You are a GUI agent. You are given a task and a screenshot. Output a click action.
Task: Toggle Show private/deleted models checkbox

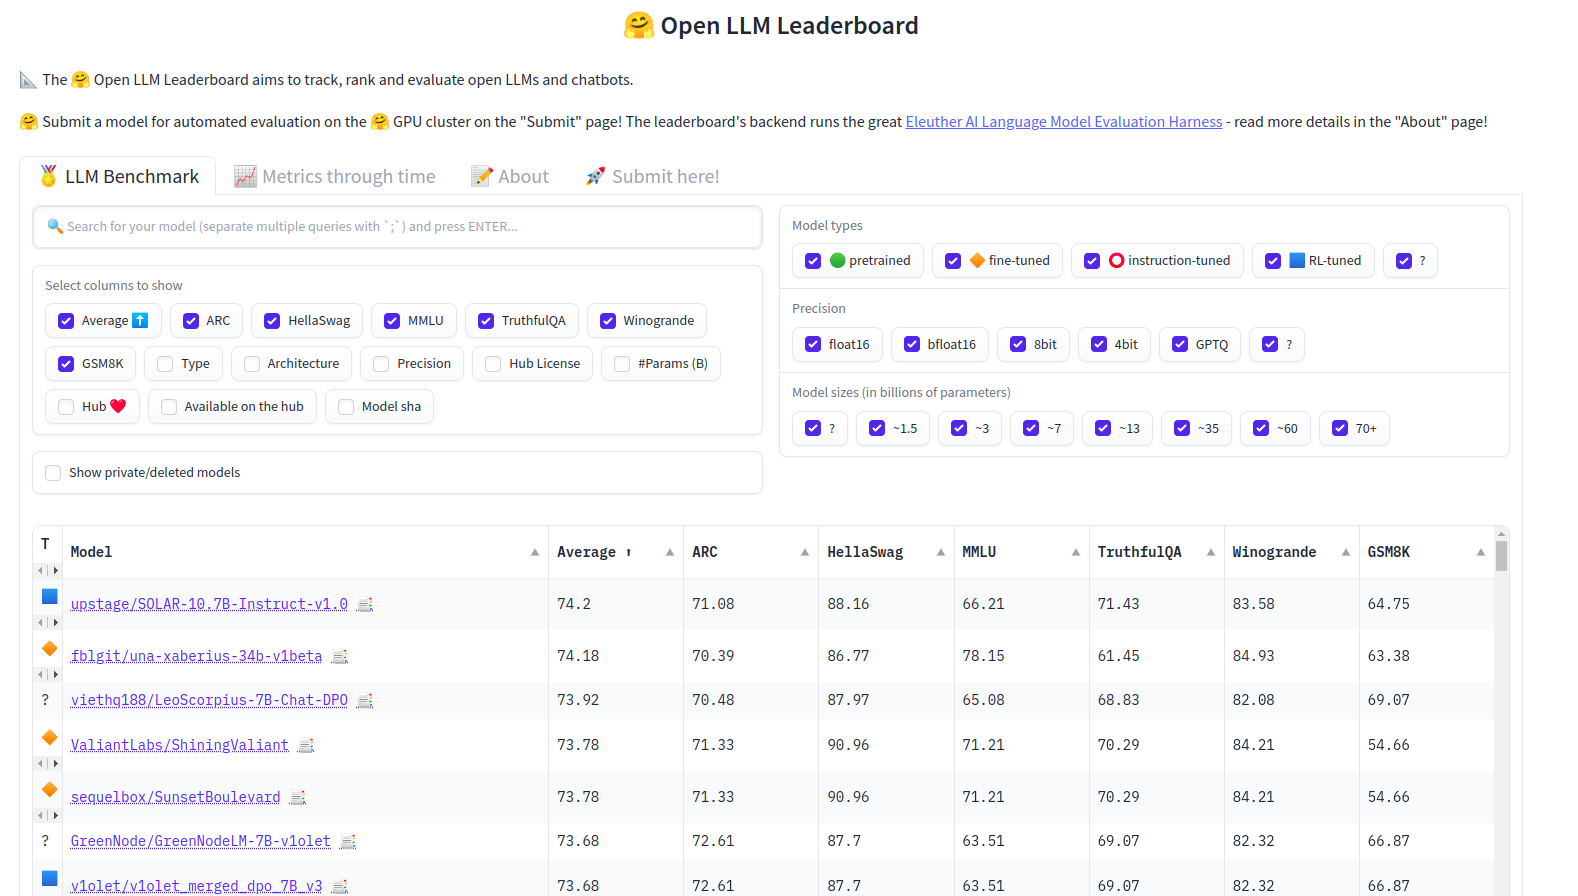[x=54, y=473]
